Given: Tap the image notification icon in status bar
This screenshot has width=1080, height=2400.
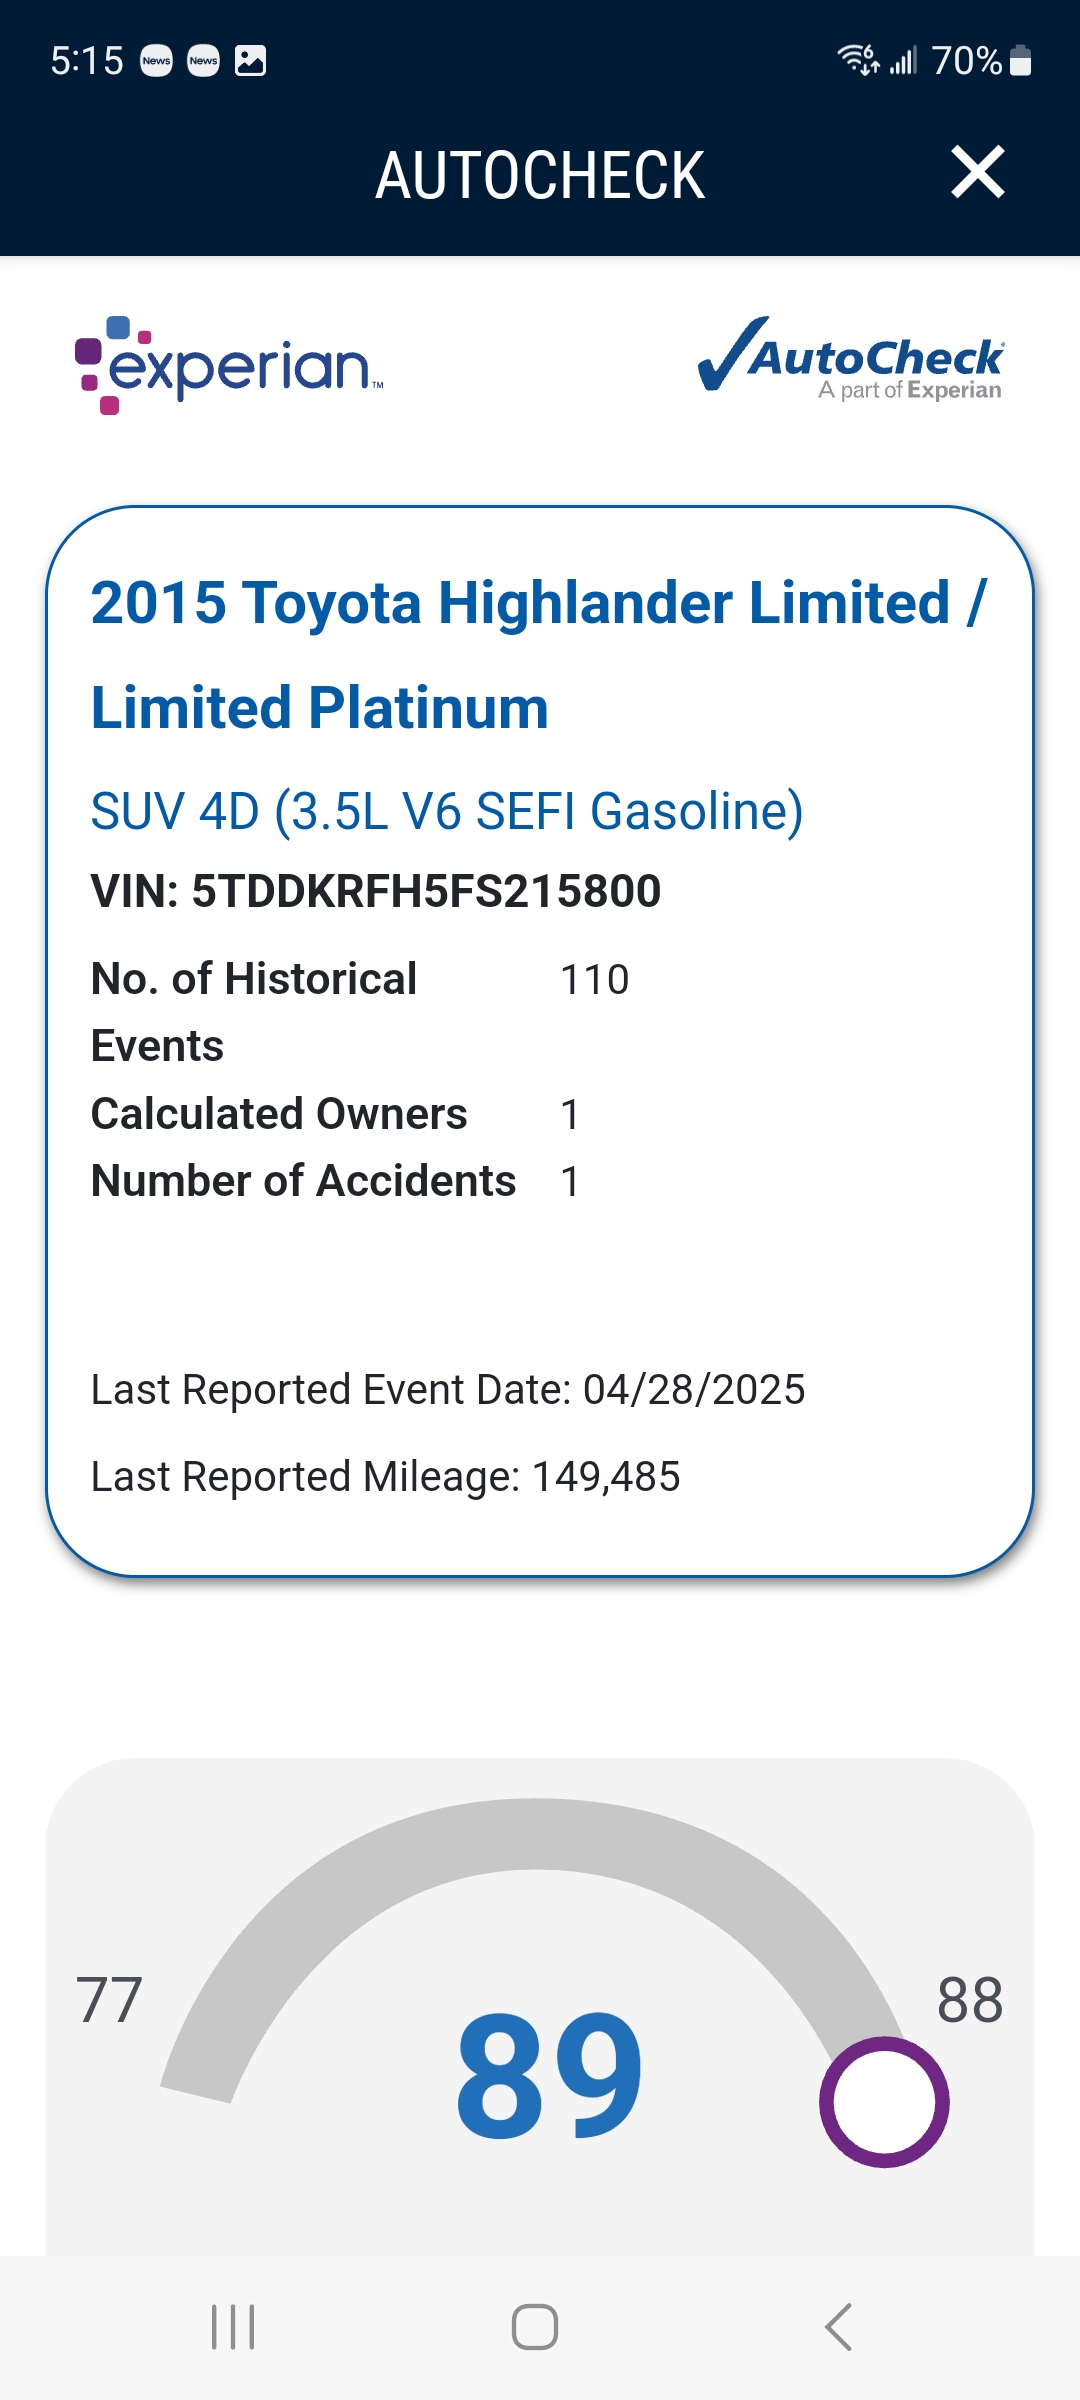Looking at the screenshot, I should (250, 61).
